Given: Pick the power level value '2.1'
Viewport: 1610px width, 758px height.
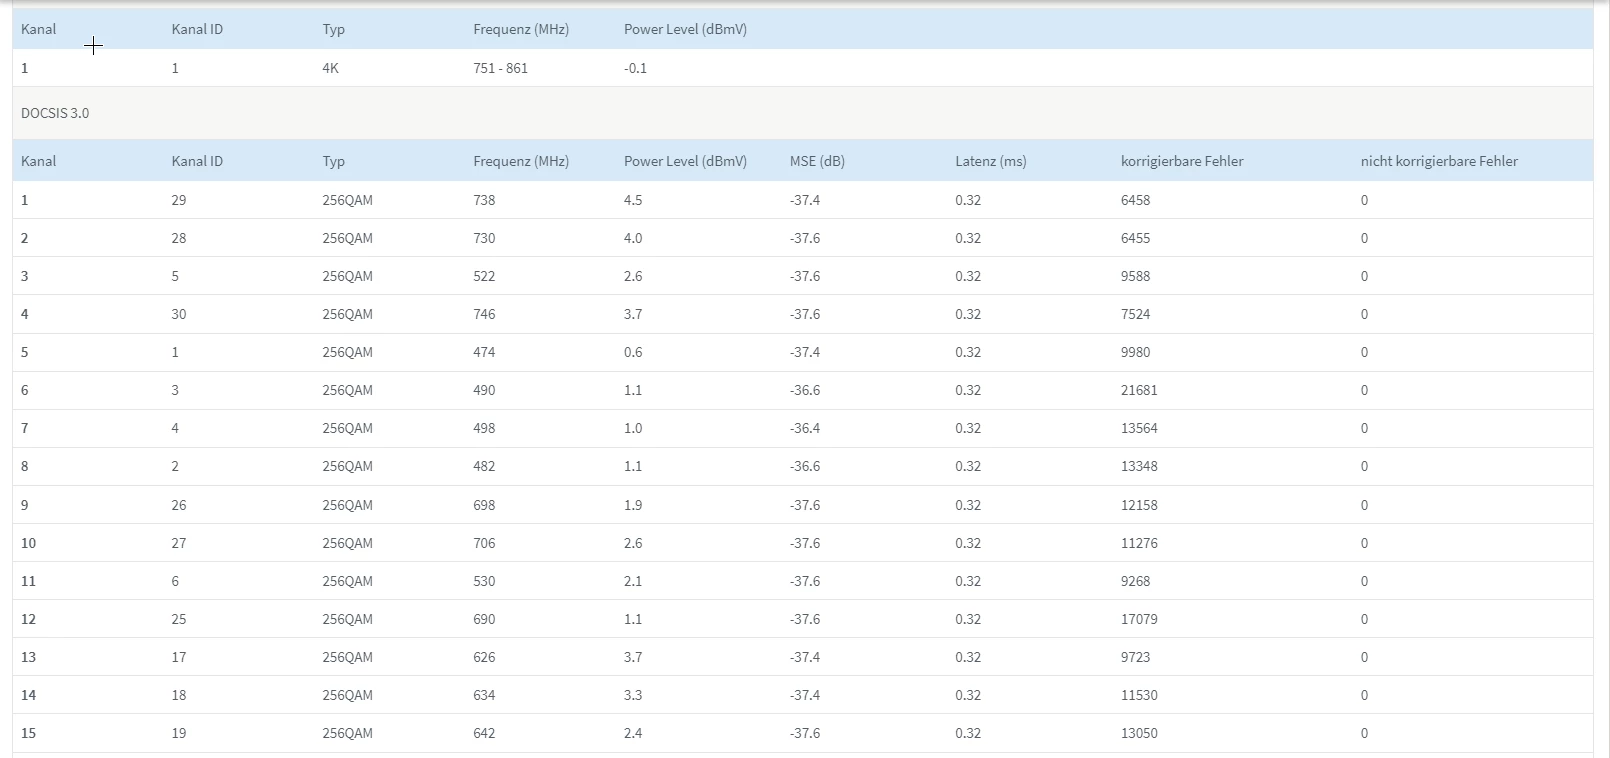Looking at the screenshot, I should point(633,581).
